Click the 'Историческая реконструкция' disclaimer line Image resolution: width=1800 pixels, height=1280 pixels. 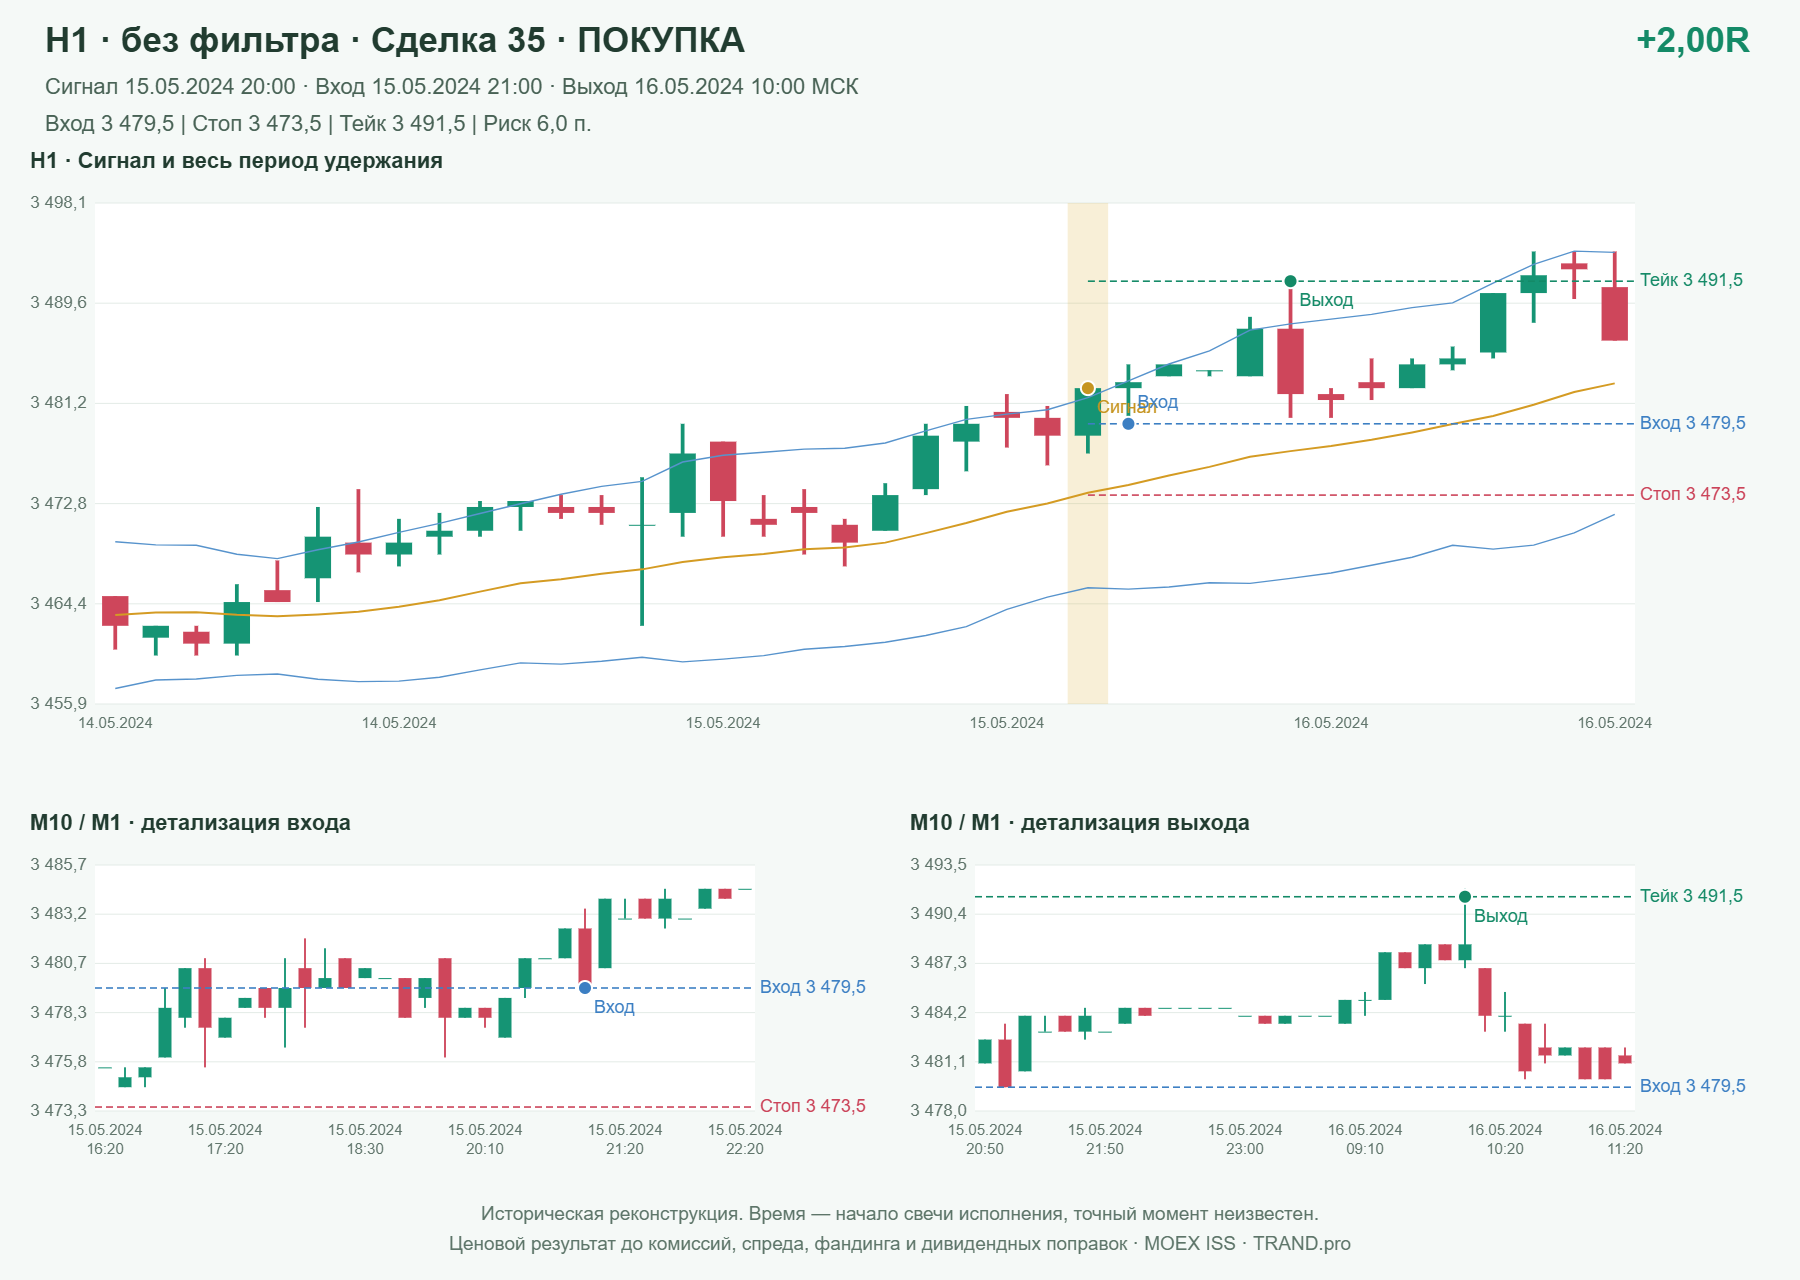[x=900, y=1214]
